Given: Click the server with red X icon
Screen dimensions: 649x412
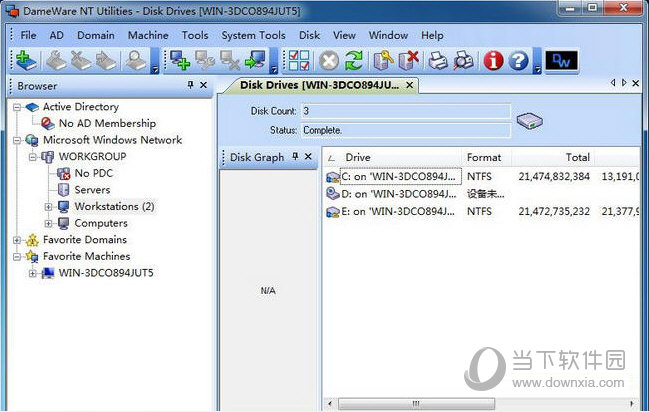Looking at the screenshot, I should 409,60.
